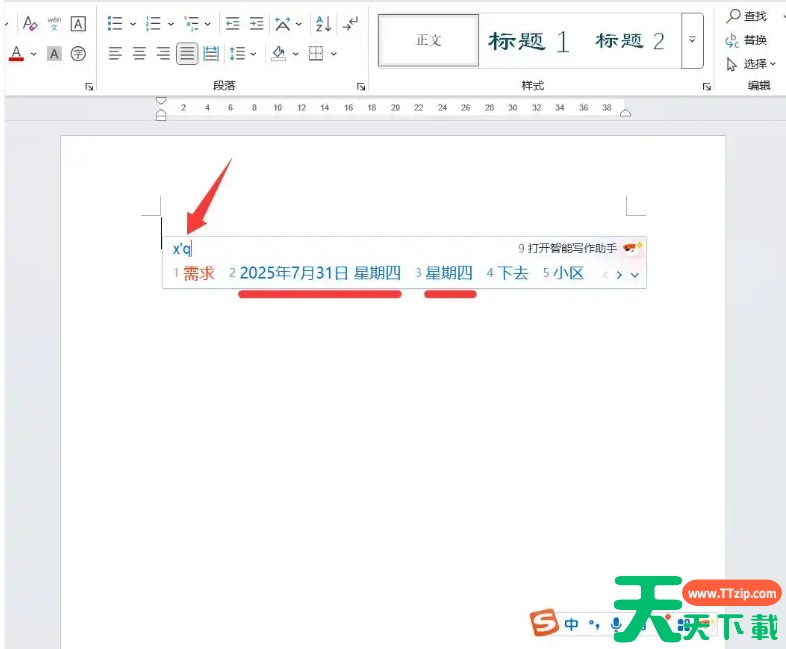Click the Increase Indent icon

pyautogui.click(x=256, y=23)
